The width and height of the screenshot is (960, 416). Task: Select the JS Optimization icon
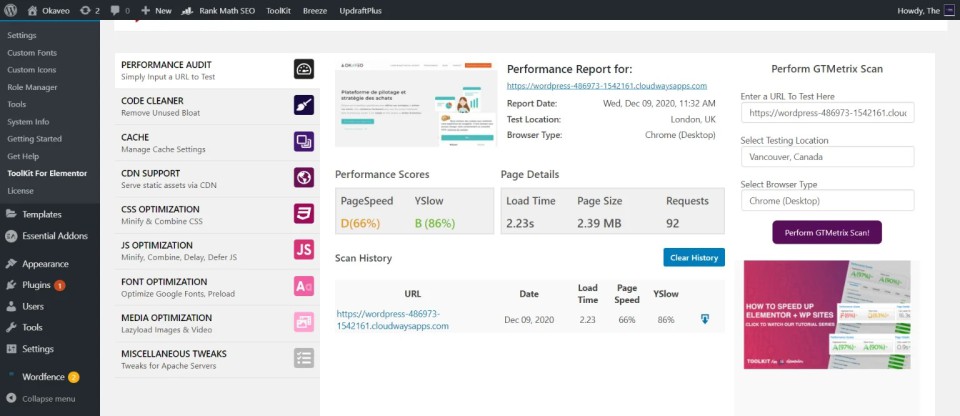(x=304, y=249)
